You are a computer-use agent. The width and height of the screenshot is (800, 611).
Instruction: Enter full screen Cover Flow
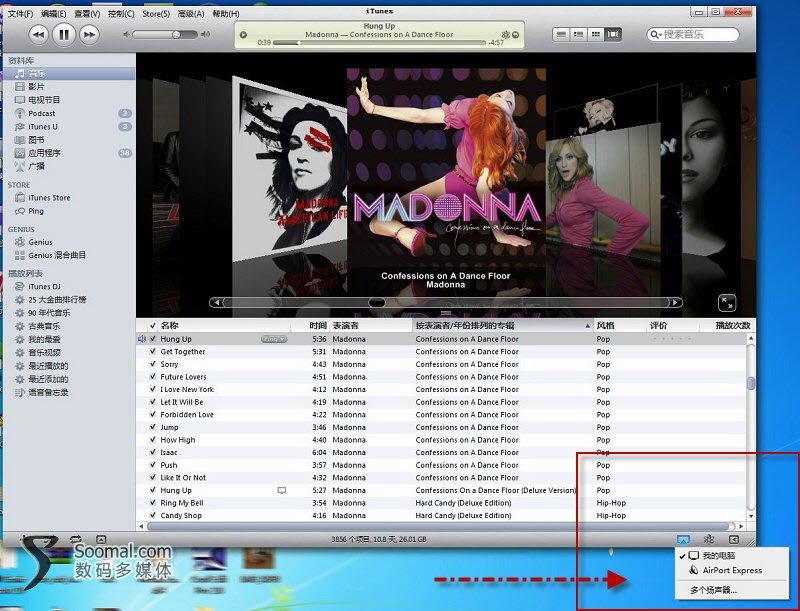pos(726,302)
